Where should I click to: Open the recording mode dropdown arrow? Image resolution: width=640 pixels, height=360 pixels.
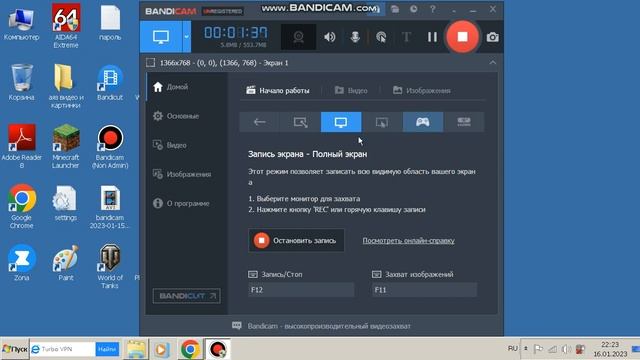coord(186,37)
